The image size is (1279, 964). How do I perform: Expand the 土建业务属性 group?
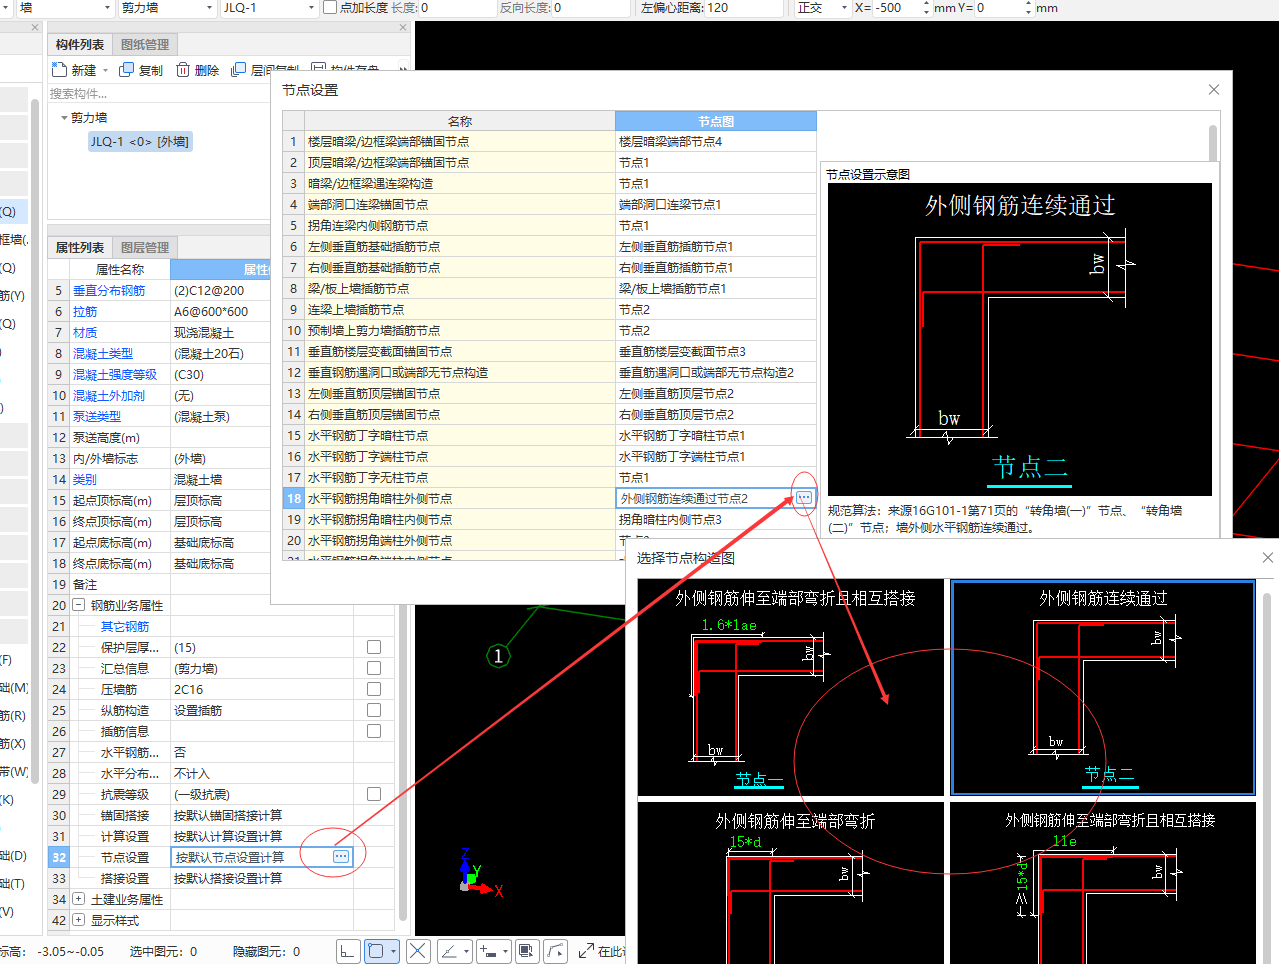click(78, 899)
